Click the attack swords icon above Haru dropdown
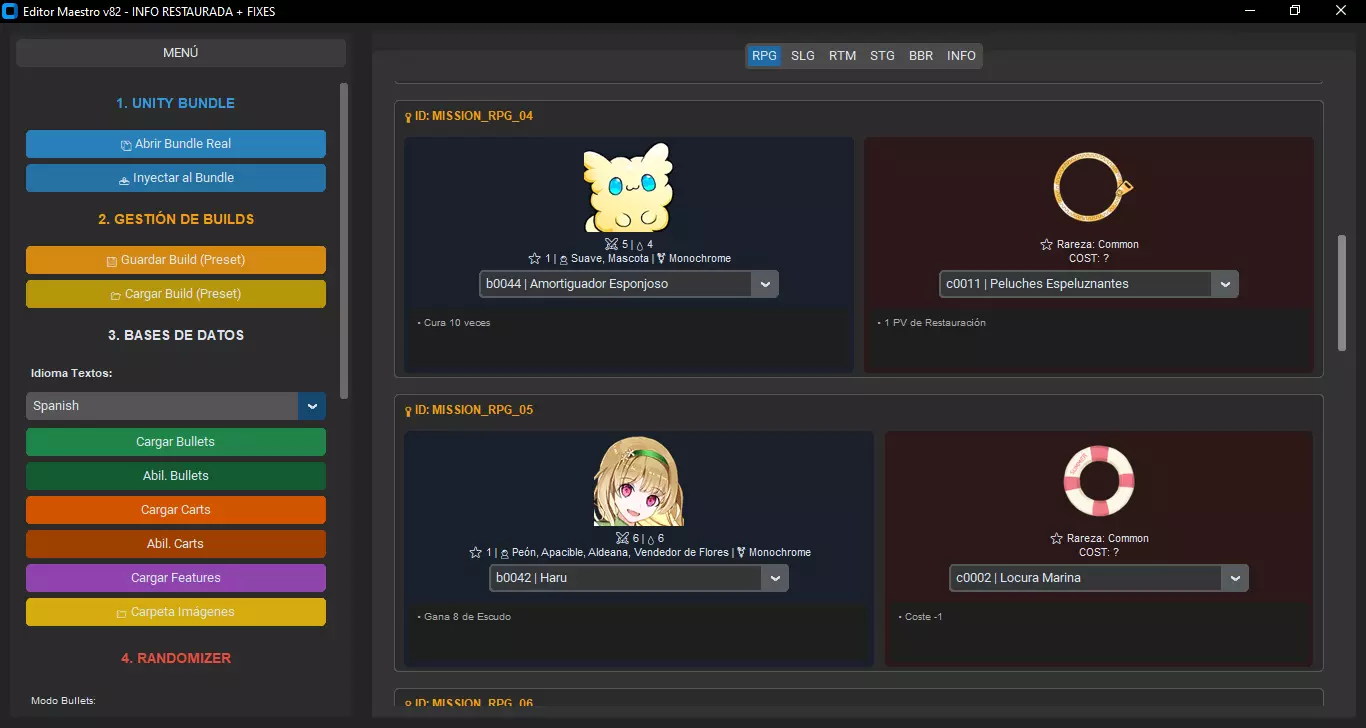 [622, 539]
